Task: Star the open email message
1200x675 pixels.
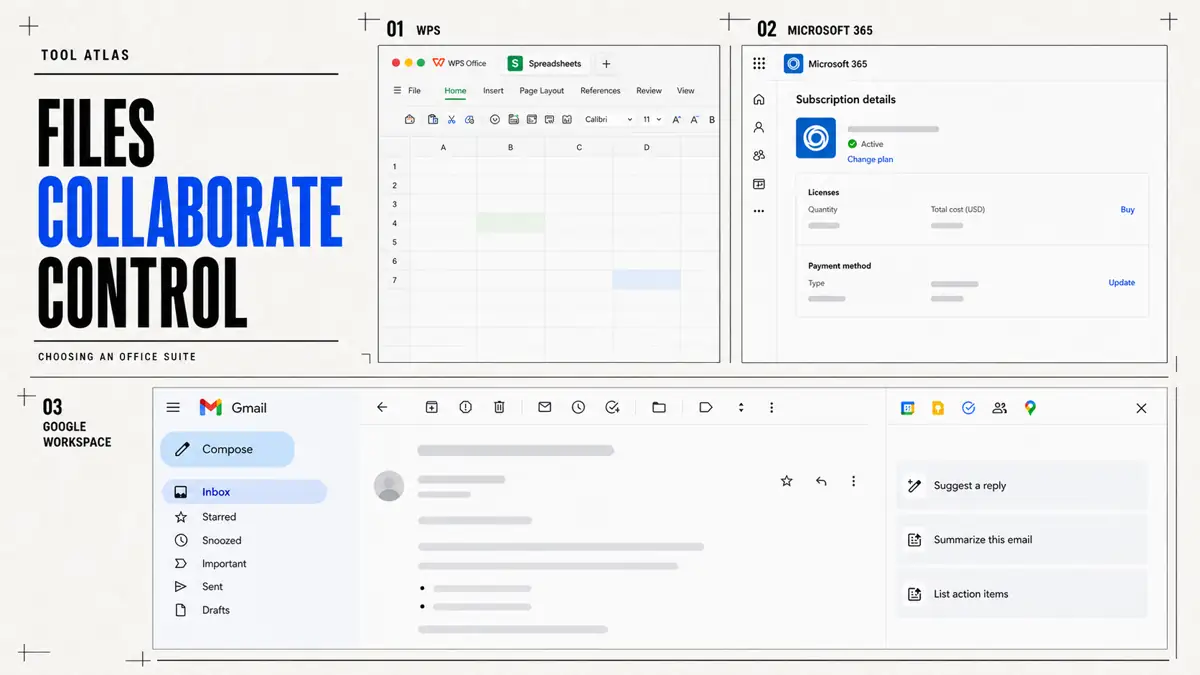Action: point(786,481)
